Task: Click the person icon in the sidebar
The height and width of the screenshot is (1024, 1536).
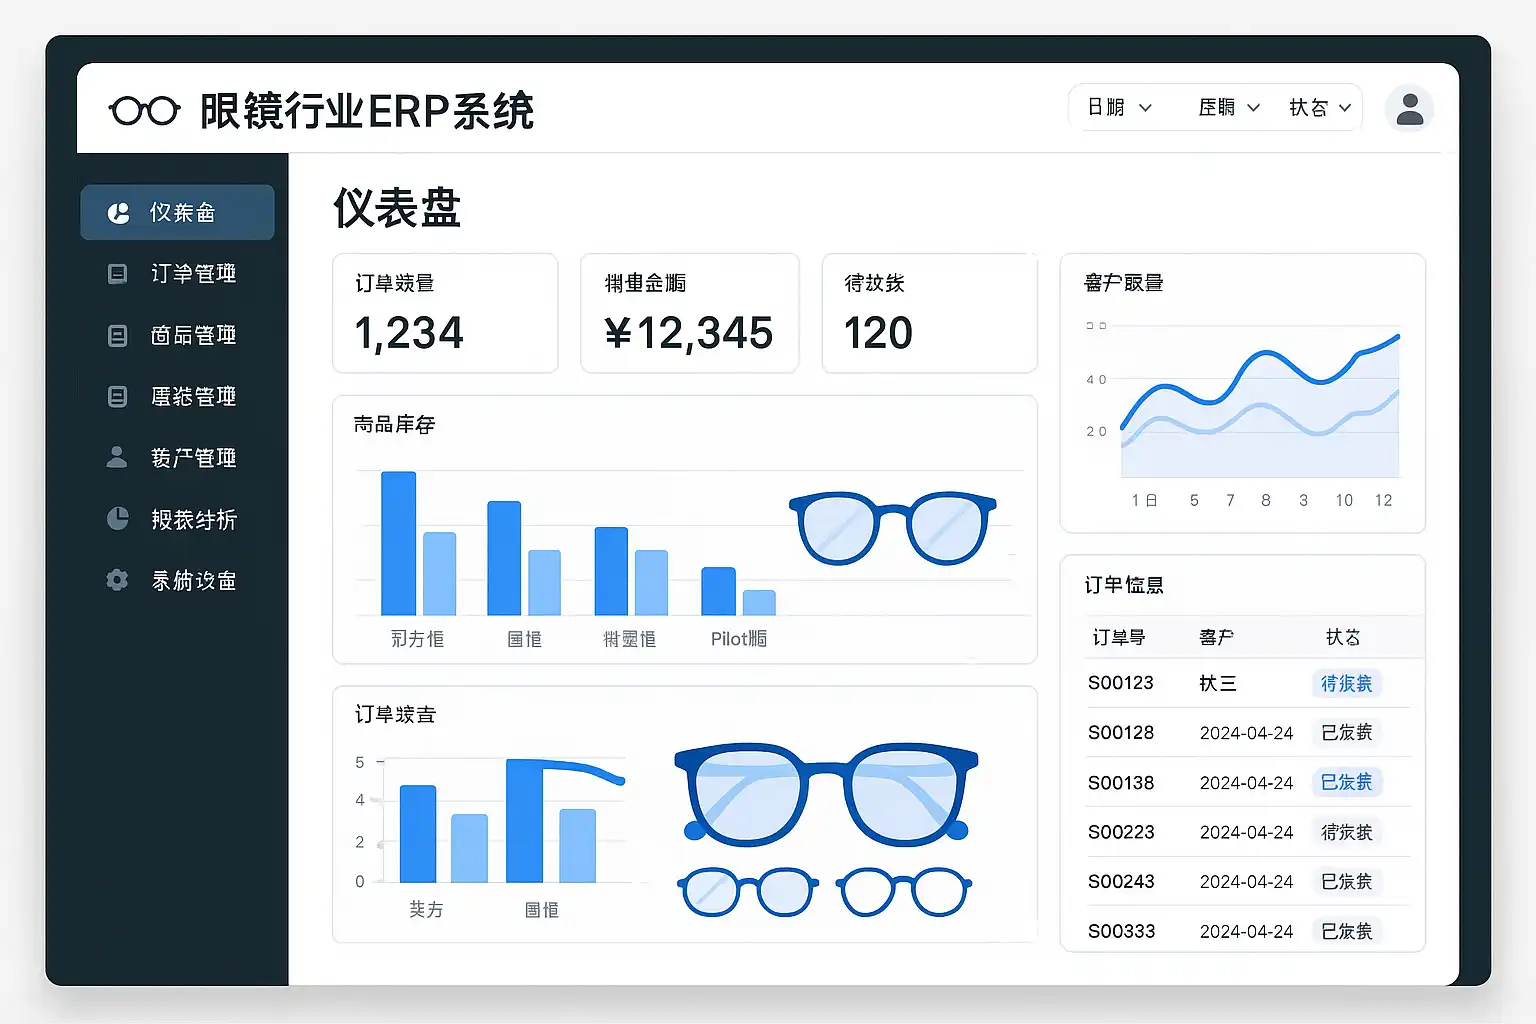Action: pos(117,457)
